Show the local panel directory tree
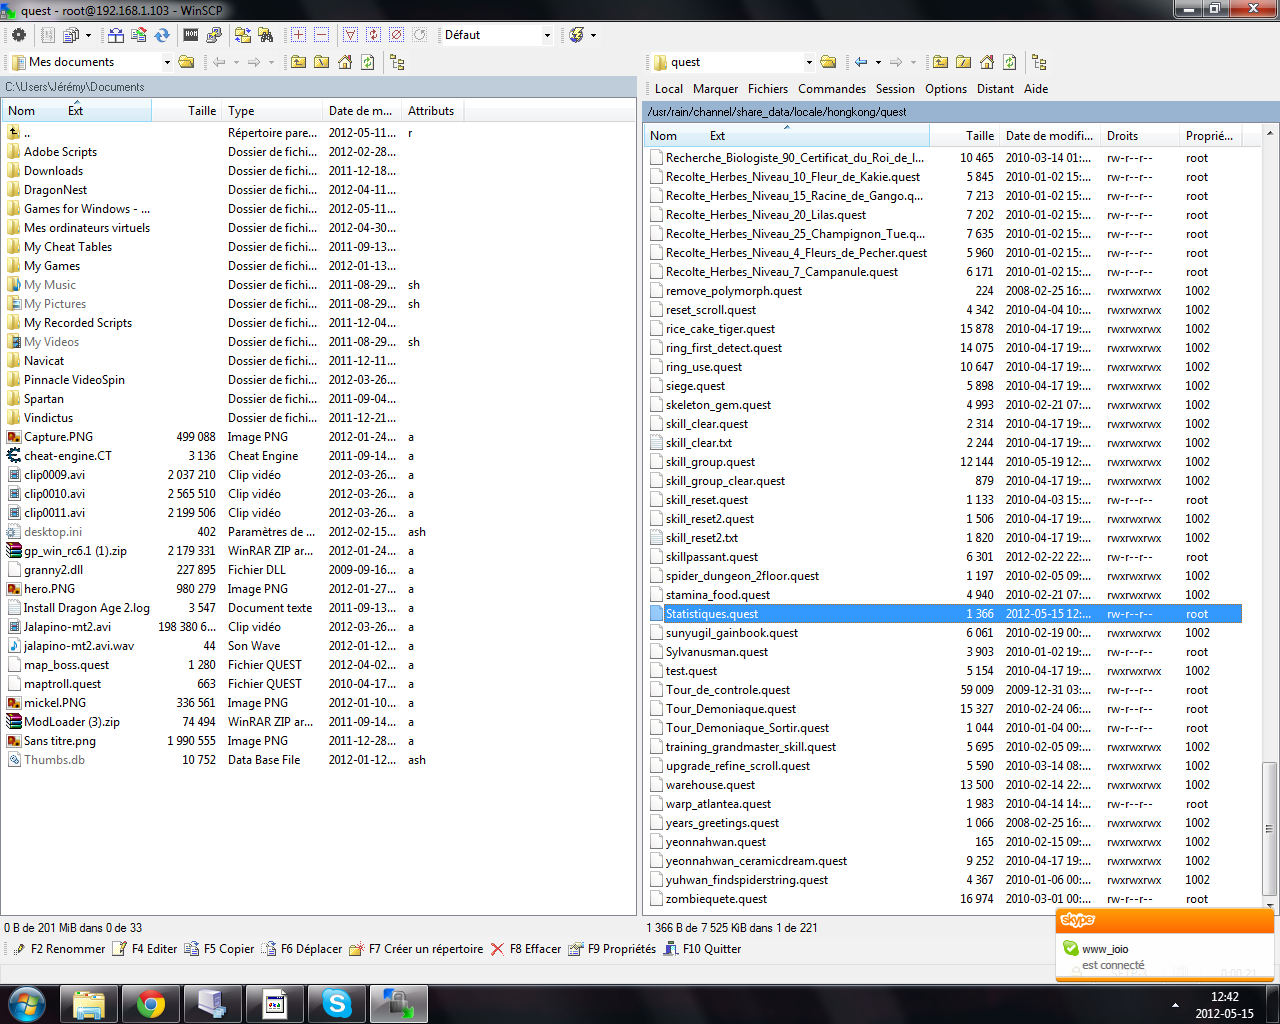This screenshot has height=1024, width=1280. [x=397, y=62]
